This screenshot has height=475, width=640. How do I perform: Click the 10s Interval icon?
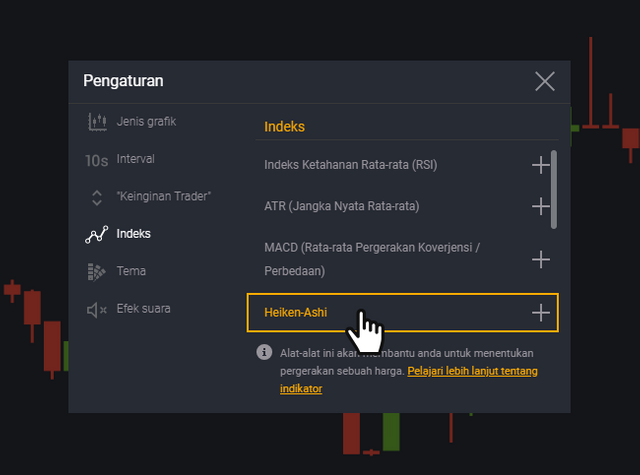point(97,160)
